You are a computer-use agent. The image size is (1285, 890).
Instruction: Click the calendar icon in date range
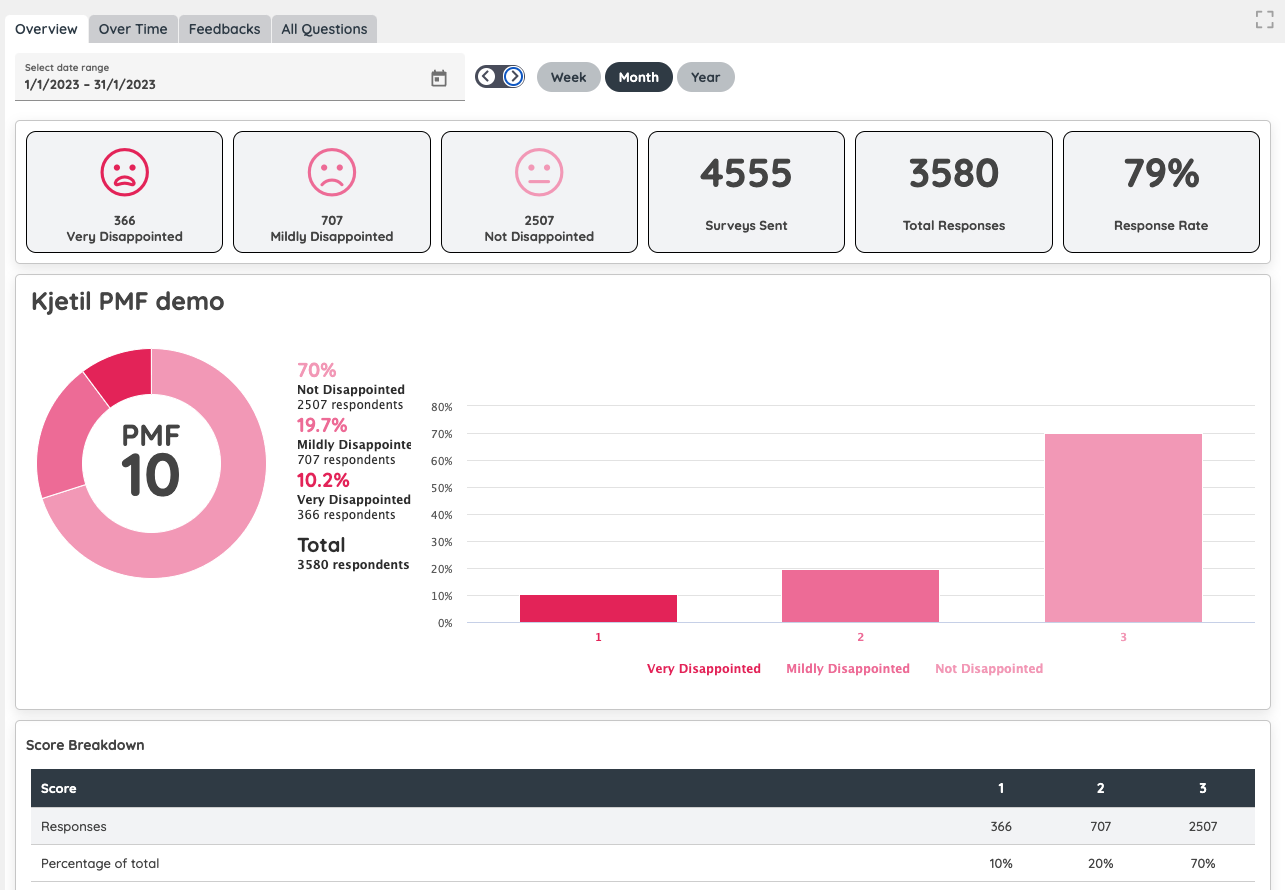pyautogui.click(x=439, y=78)
